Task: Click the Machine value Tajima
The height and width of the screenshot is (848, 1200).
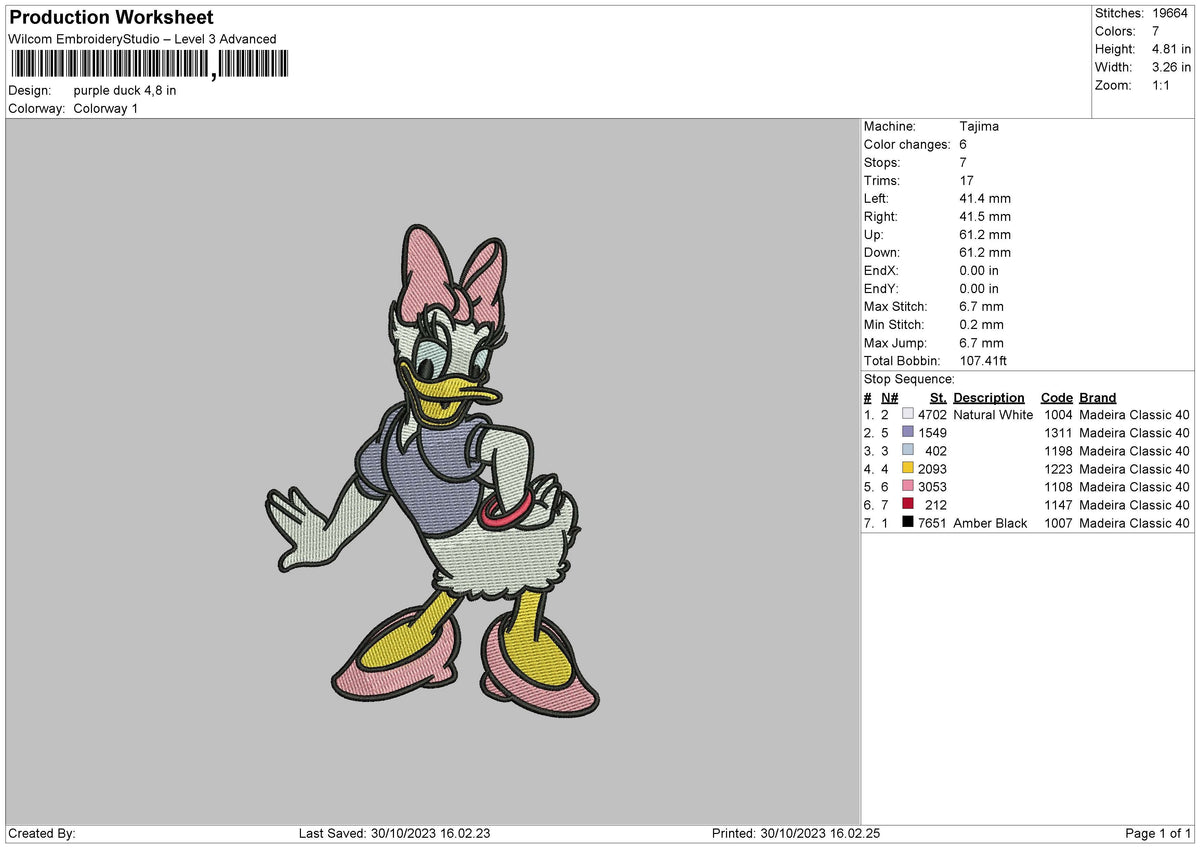Action: click(x=979, y=126)
